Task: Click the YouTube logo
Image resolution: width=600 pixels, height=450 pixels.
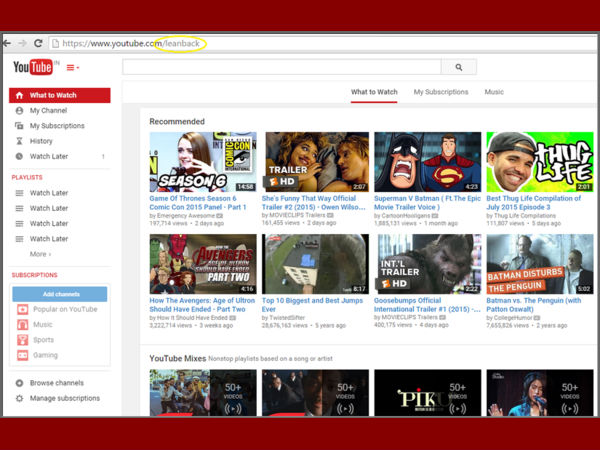Action: pyautogui.click(x=32, y=67)
